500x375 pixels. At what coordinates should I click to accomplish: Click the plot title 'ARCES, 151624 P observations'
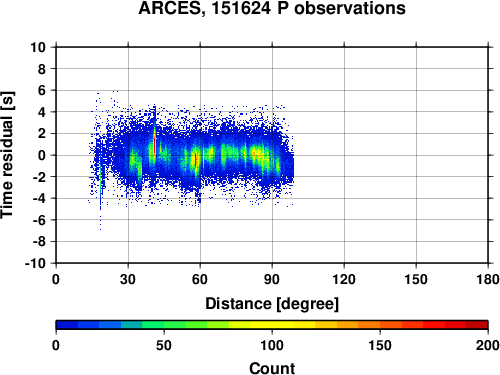[272, 8]
